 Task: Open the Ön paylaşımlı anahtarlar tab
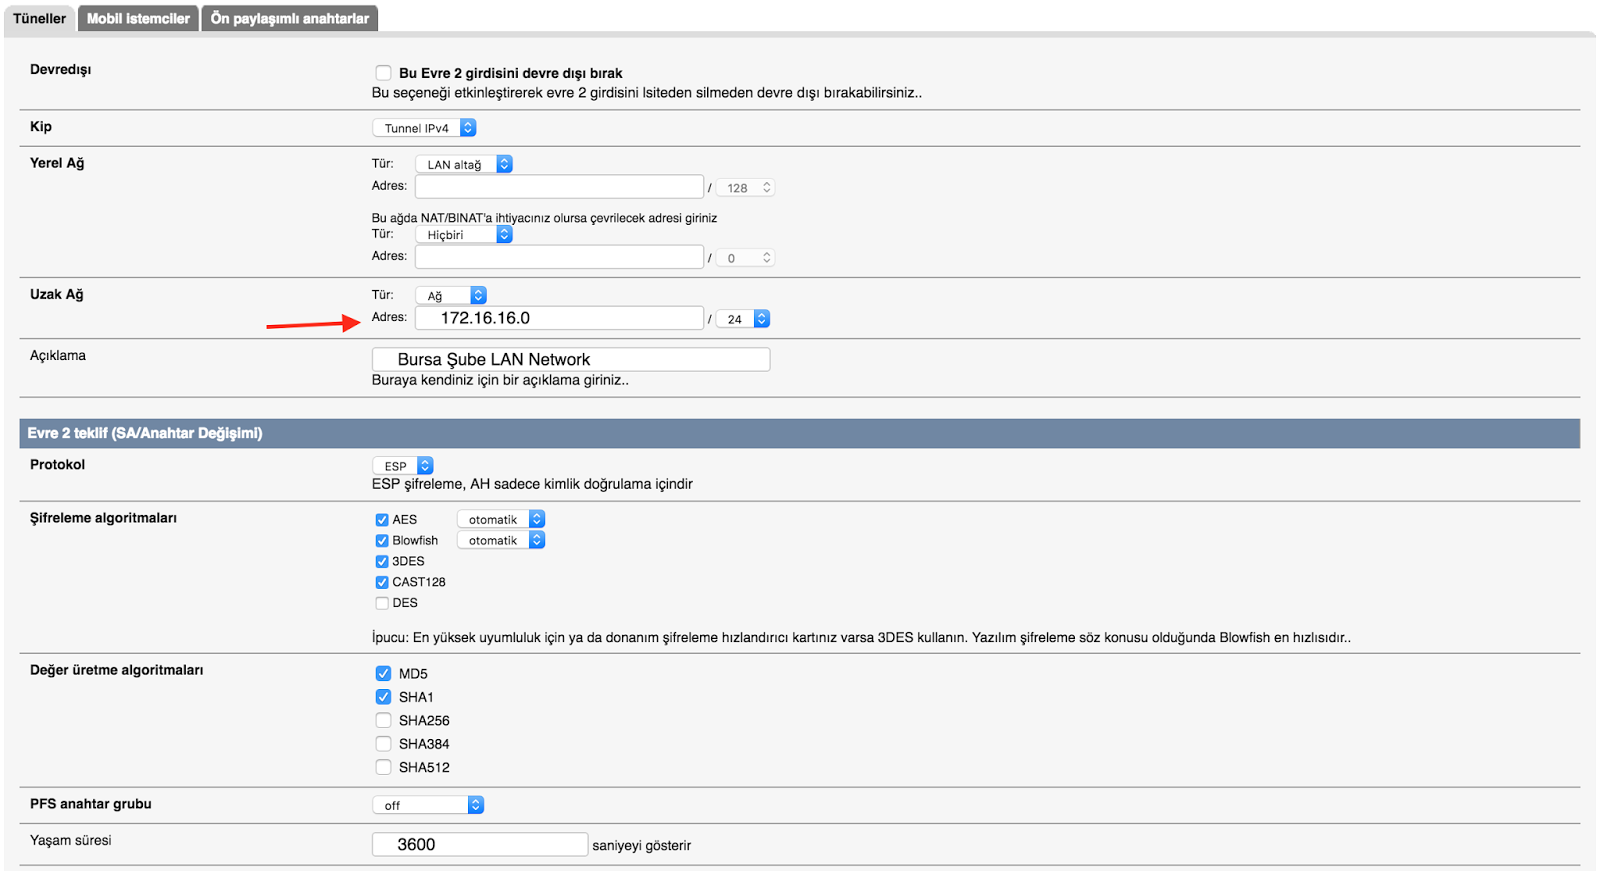289,18
